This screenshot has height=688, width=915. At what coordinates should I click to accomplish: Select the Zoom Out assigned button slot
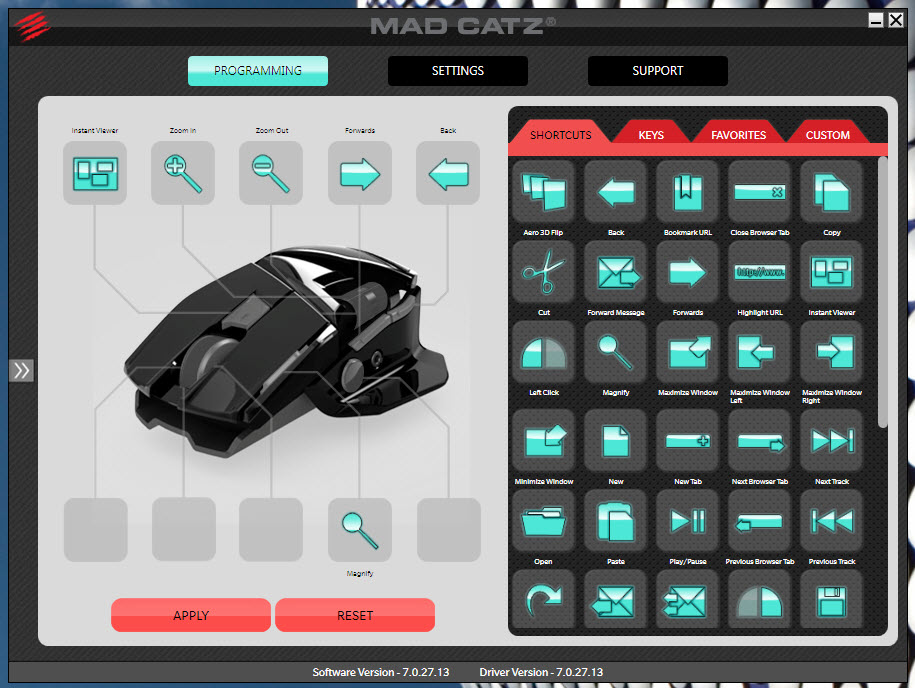click(271, 173)
